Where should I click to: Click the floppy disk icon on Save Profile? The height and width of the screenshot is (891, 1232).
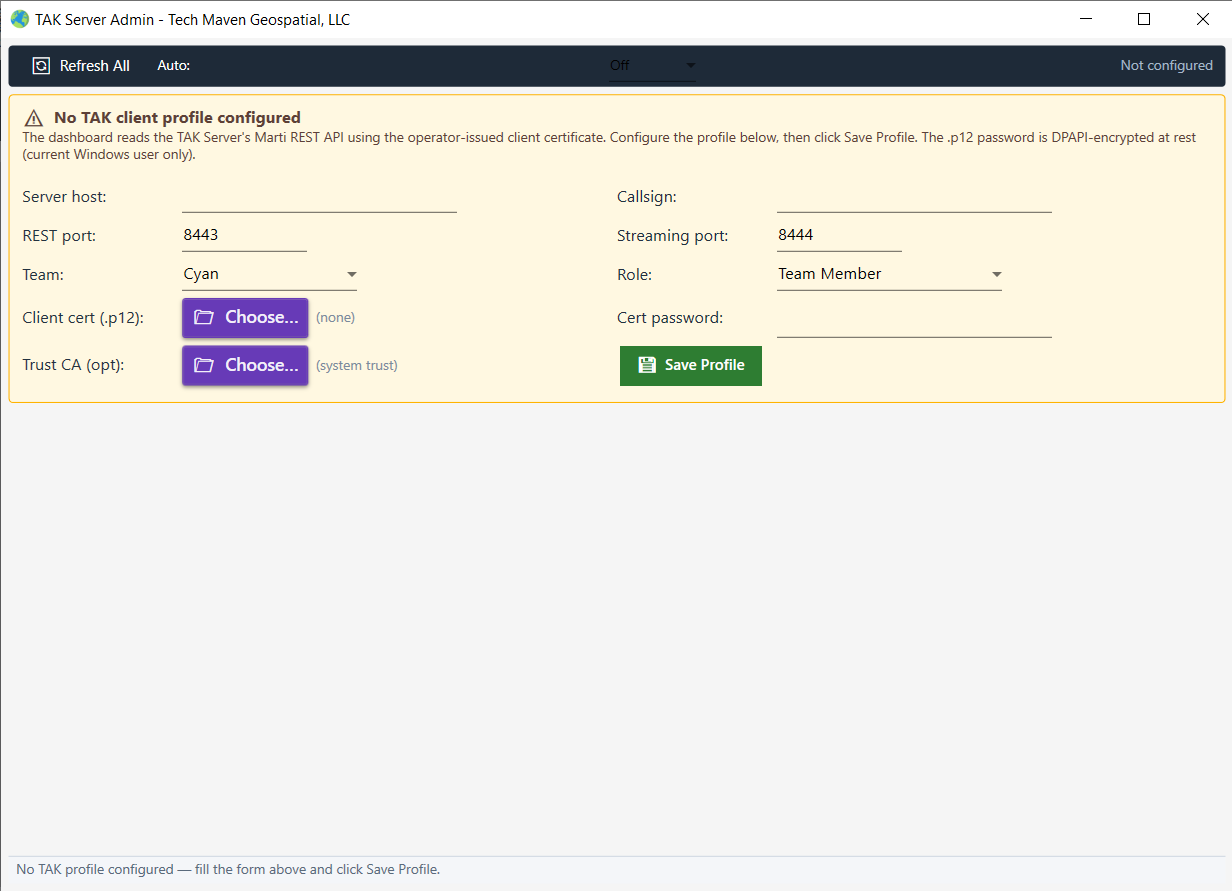point(647,365)
